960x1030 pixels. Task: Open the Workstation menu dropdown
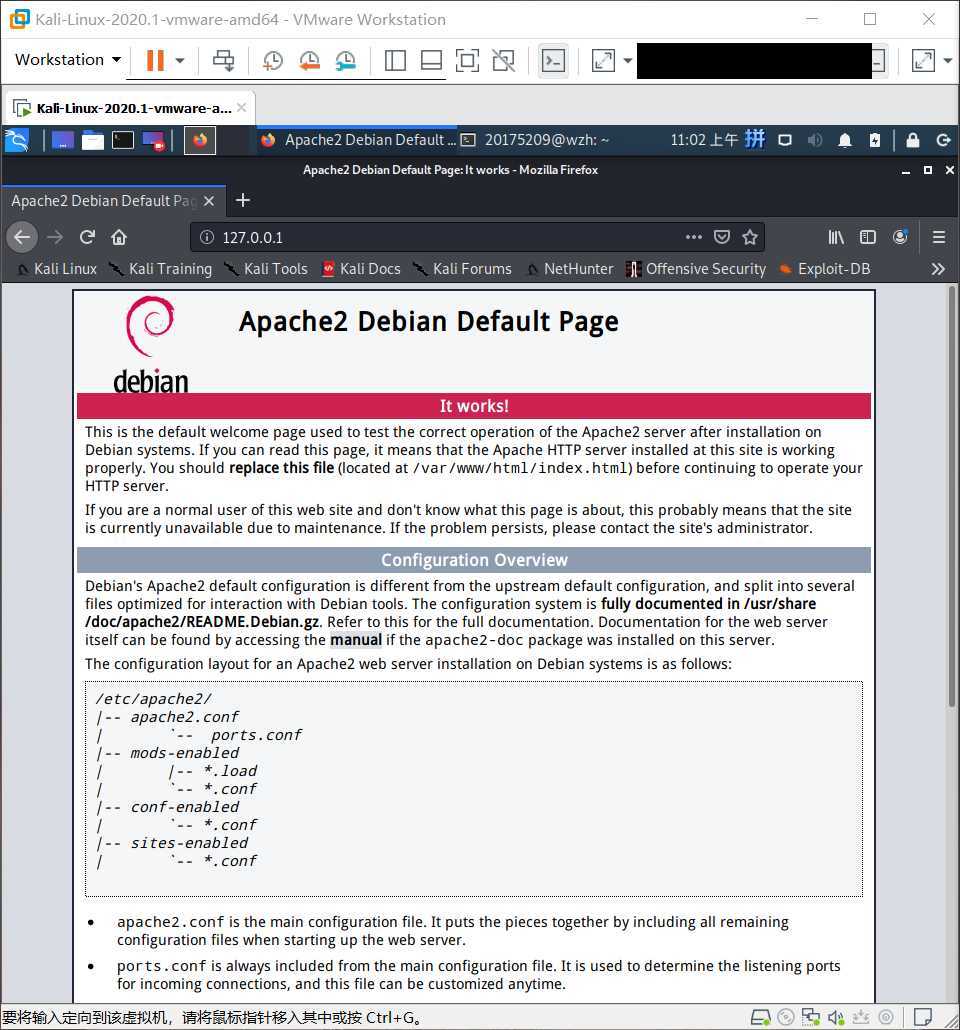coord(68,60)
